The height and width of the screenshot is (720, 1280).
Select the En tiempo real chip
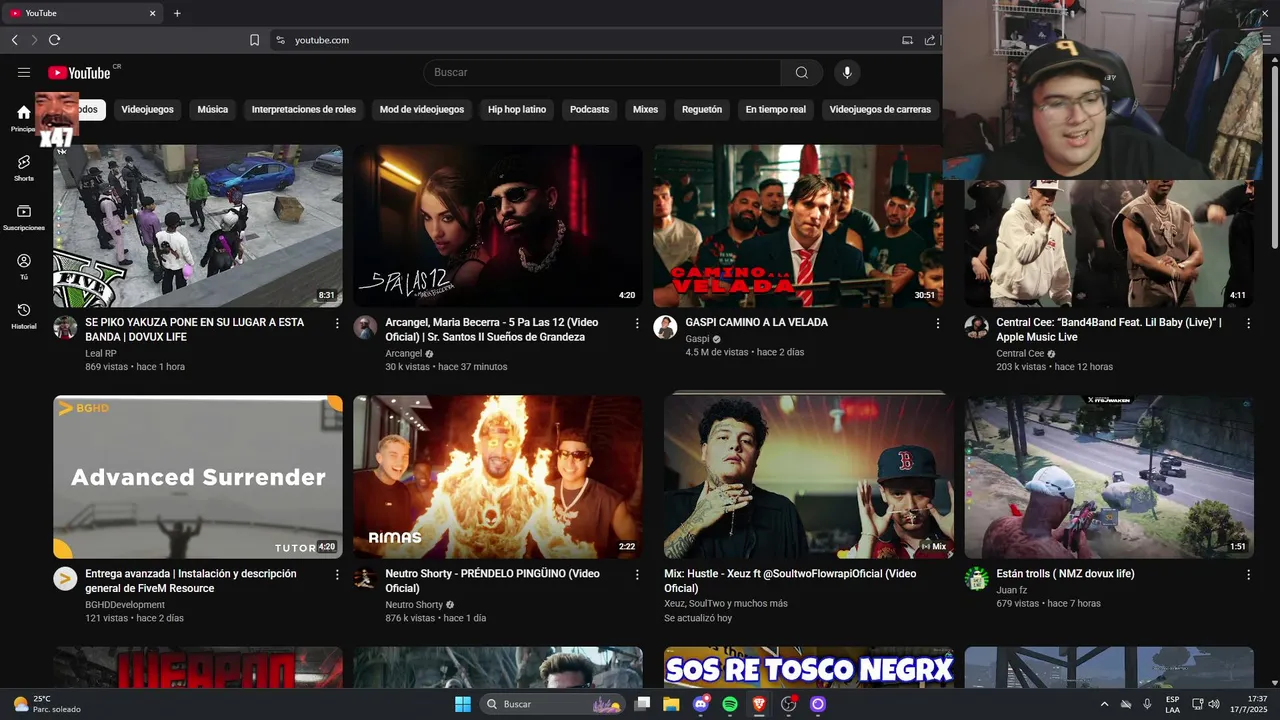click(775, 109)
